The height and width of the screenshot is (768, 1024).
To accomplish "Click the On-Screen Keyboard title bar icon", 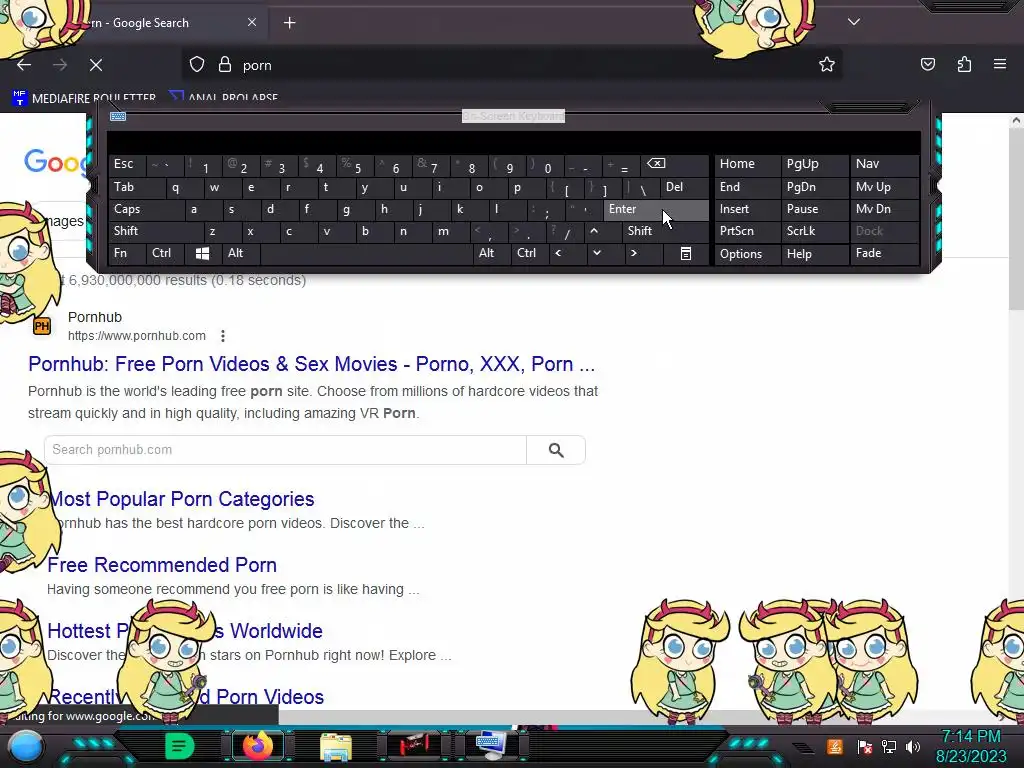I will [118, 116].
